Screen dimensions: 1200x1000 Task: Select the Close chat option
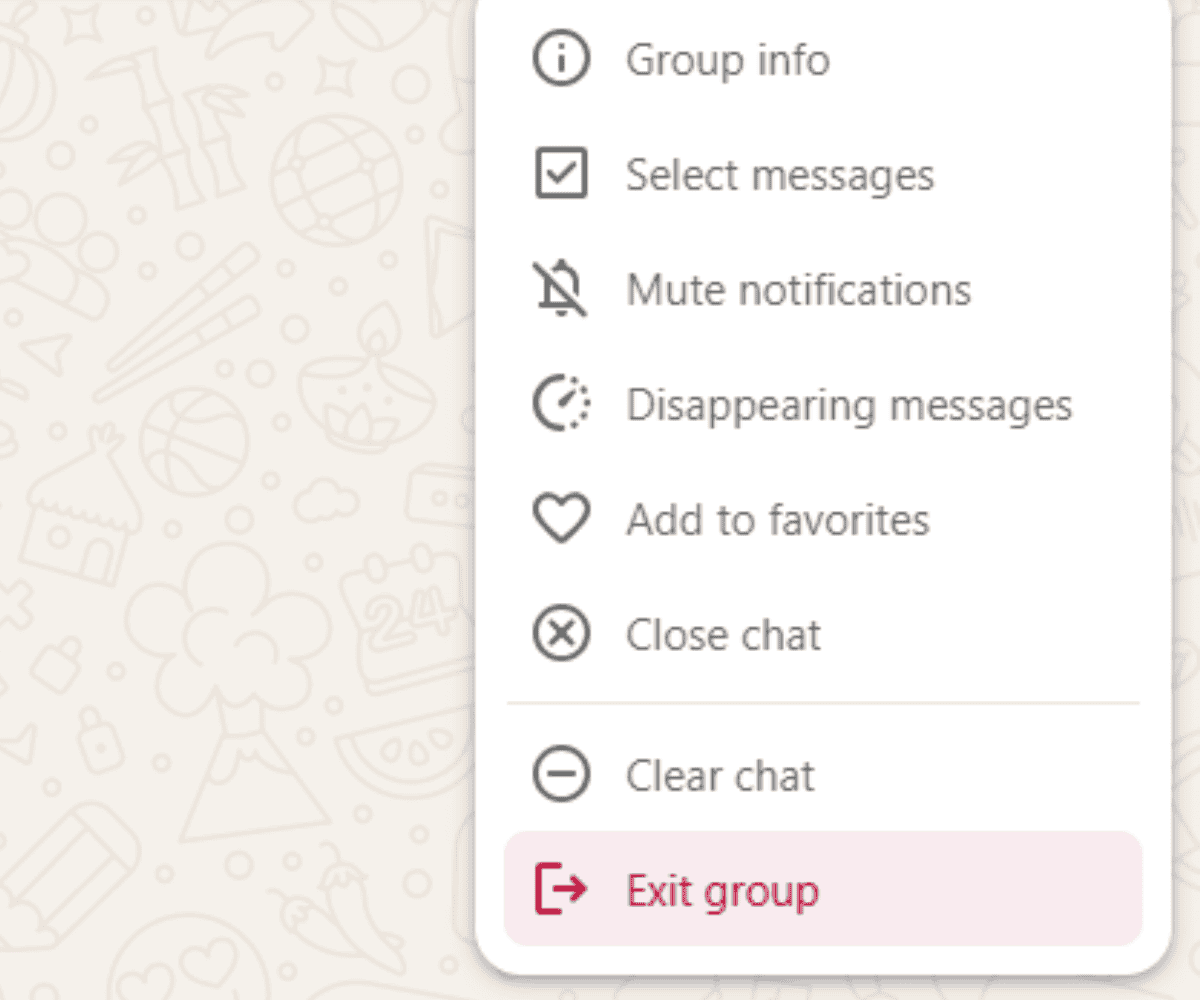(x=723, y=635)
